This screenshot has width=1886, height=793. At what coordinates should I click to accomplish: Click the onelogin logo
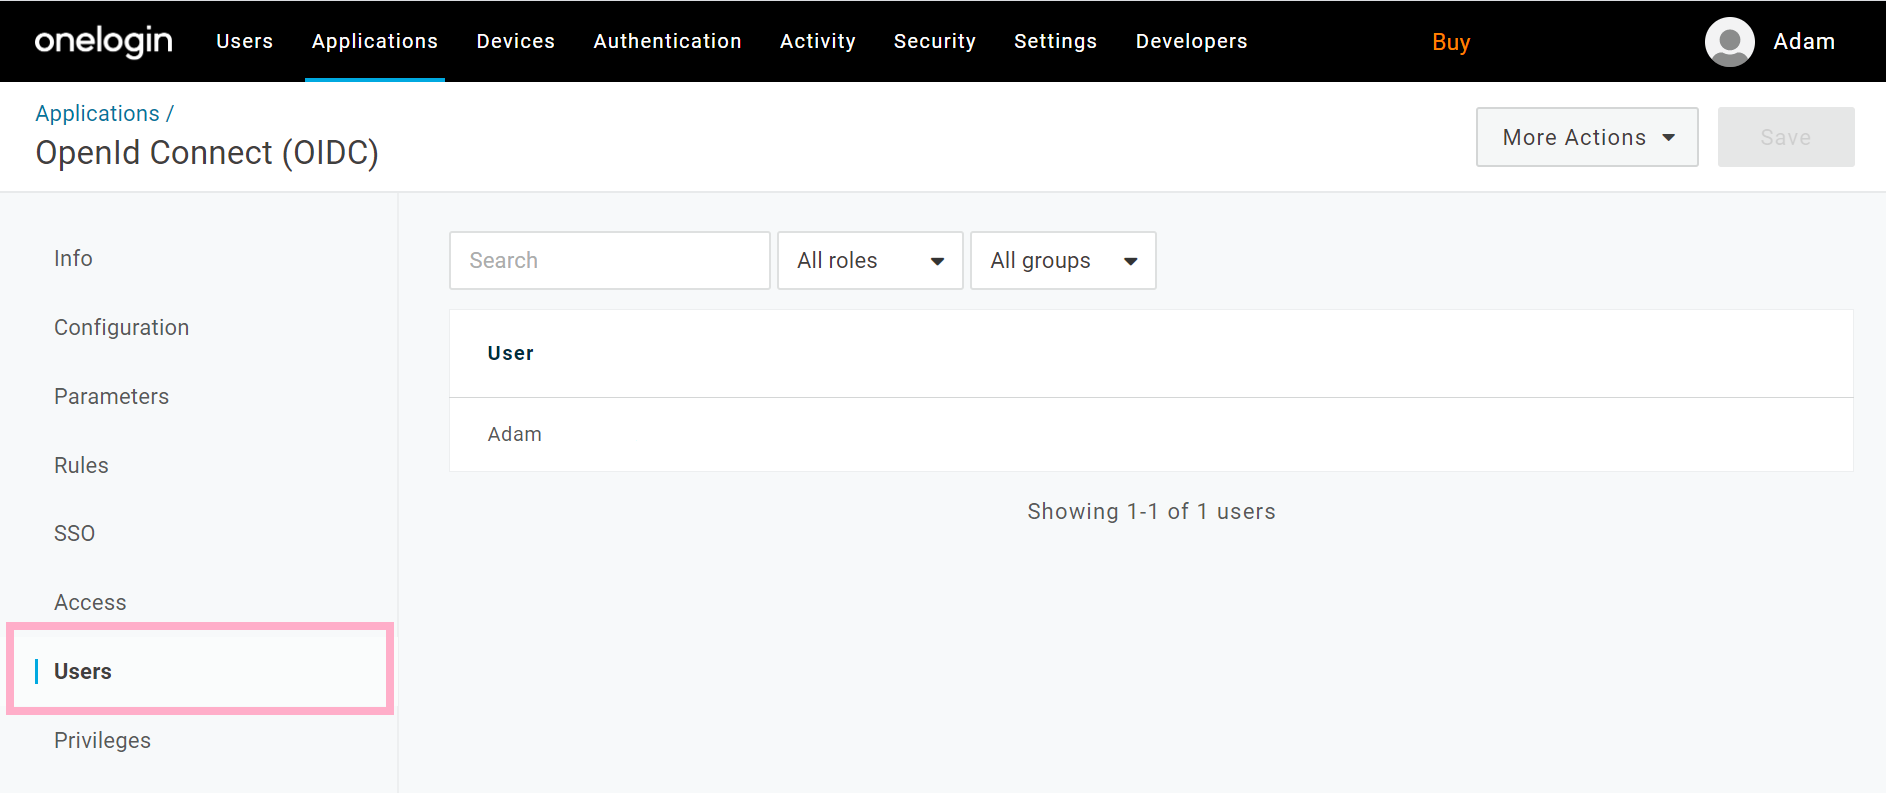pyautogui.click(x=104, y=41)
